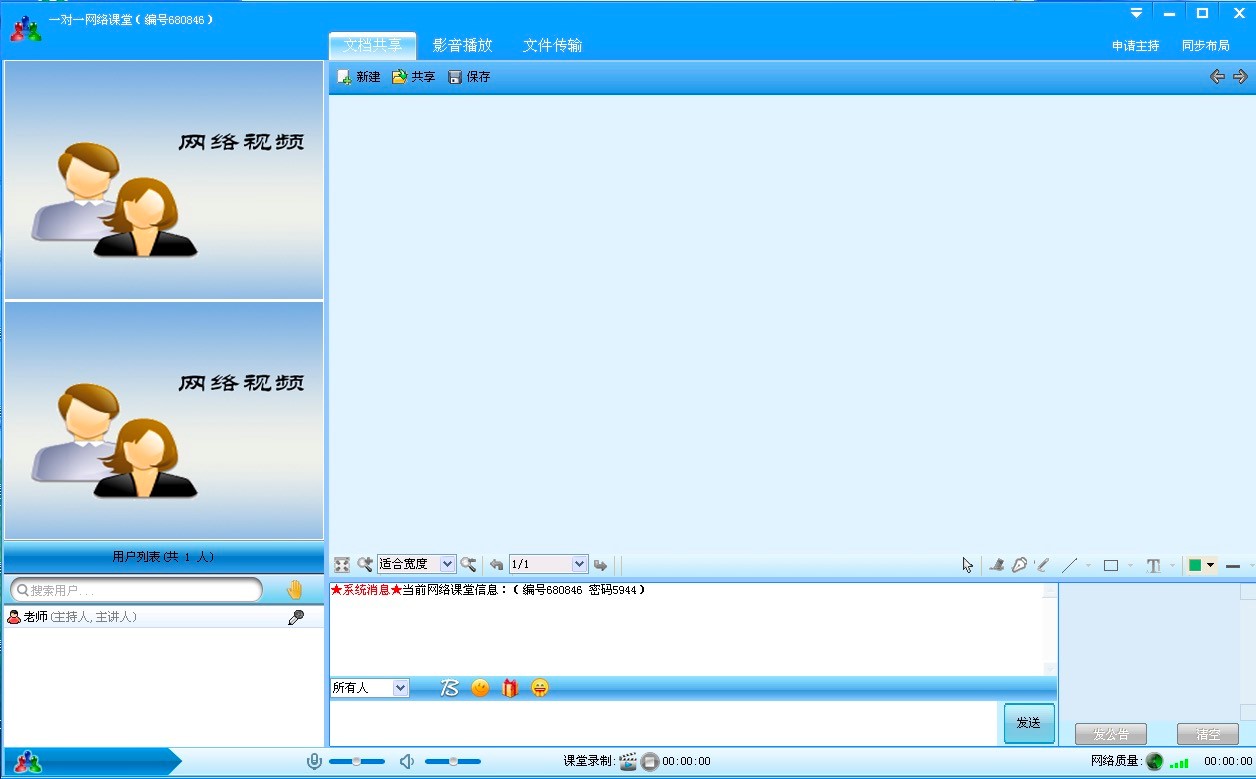Click the app logo in bottom-left bar

click(28, 762)
